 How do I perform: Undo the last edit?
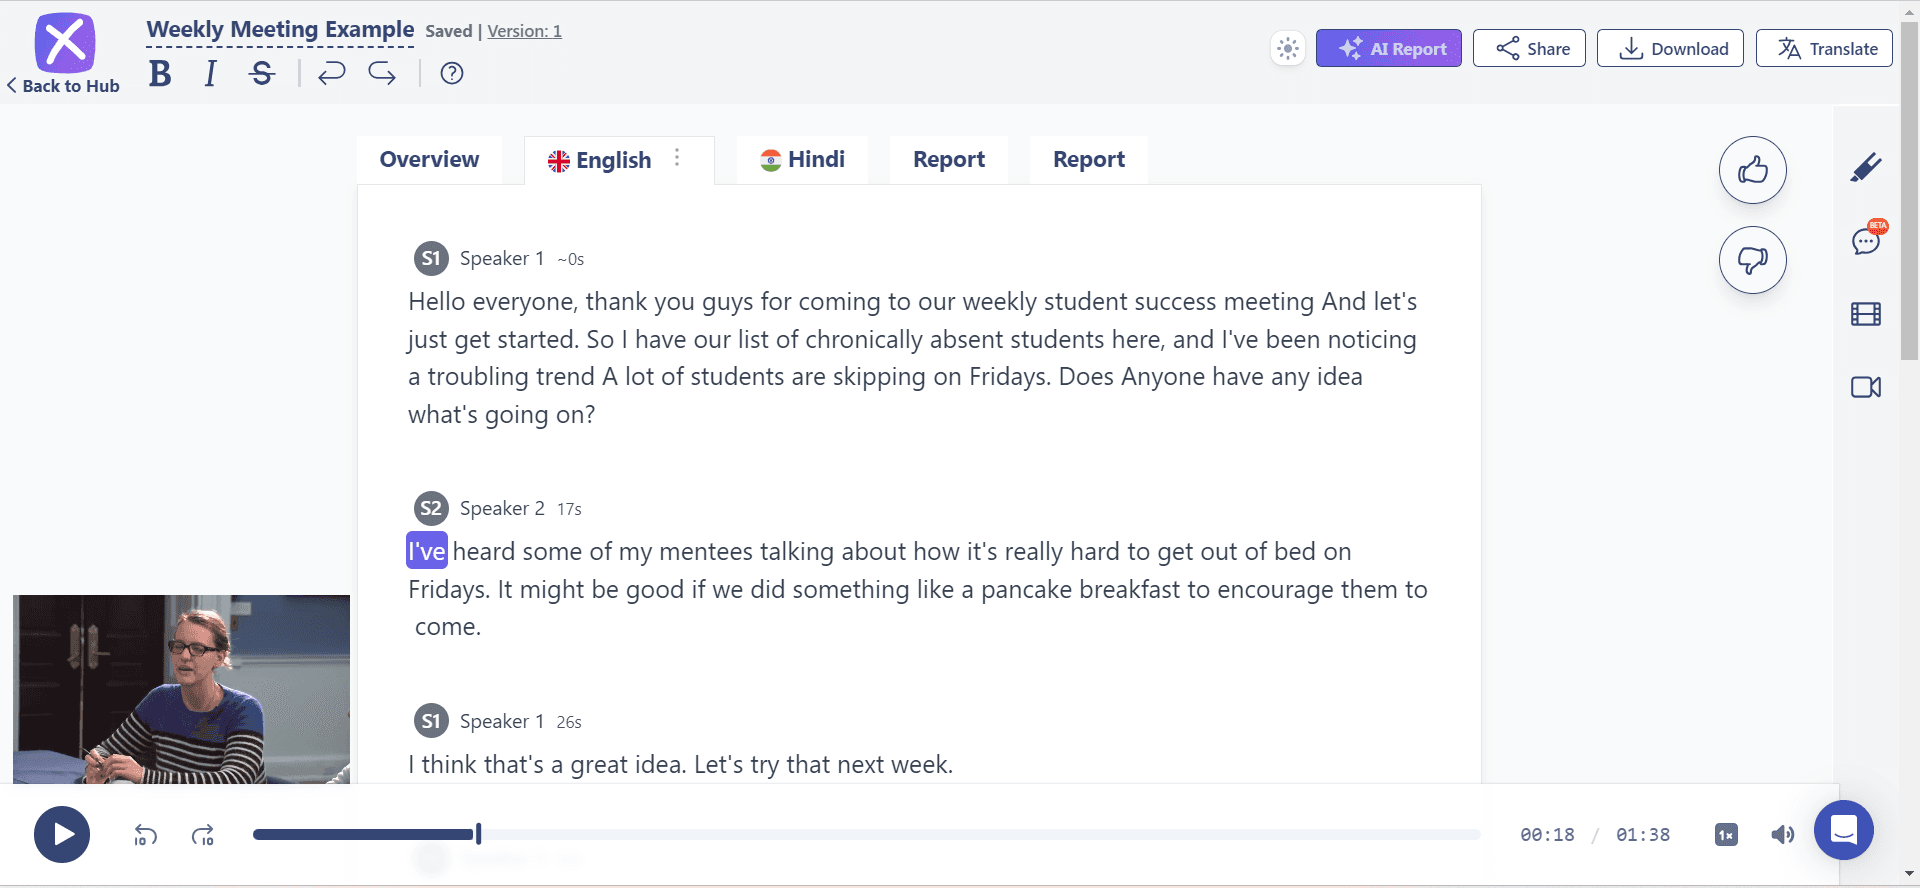click(331, 73)
